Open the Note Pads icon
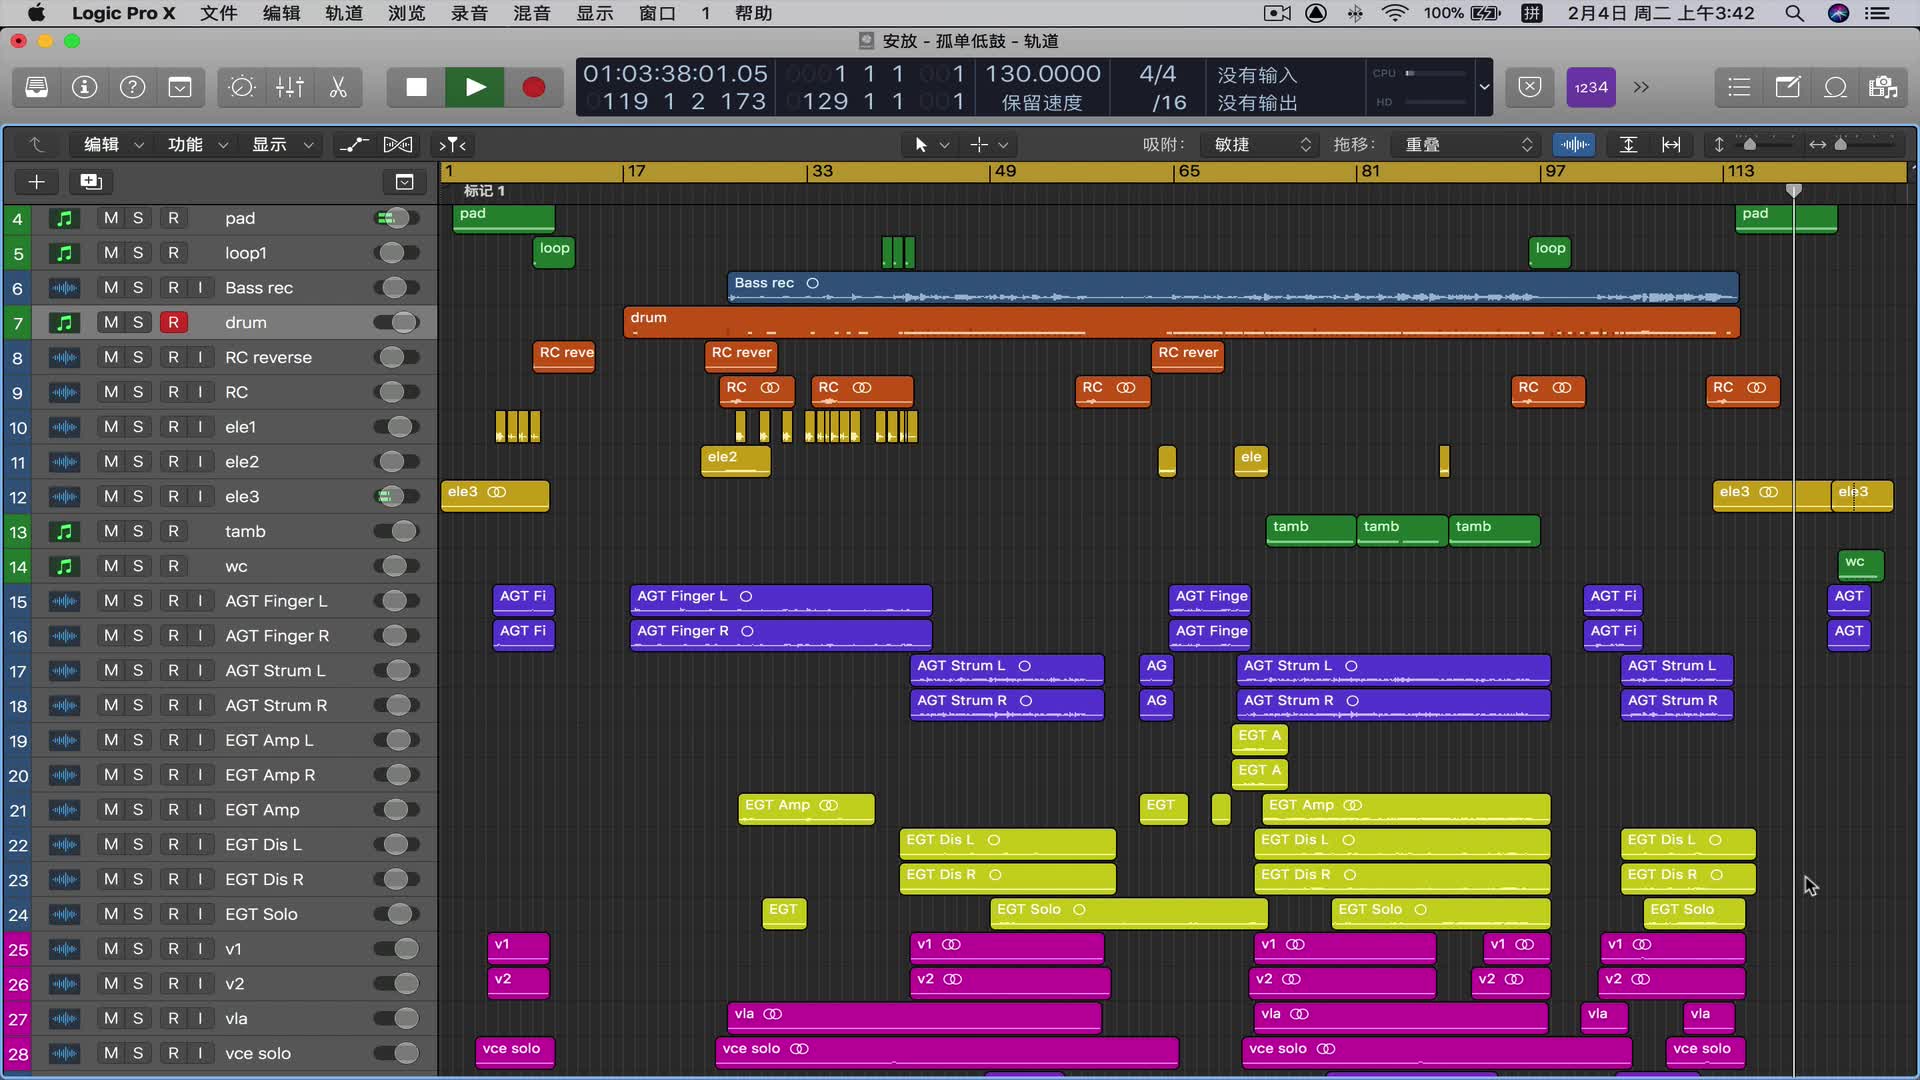The width and height of the screenshot is (1920, 1080). click(1787, 87)
